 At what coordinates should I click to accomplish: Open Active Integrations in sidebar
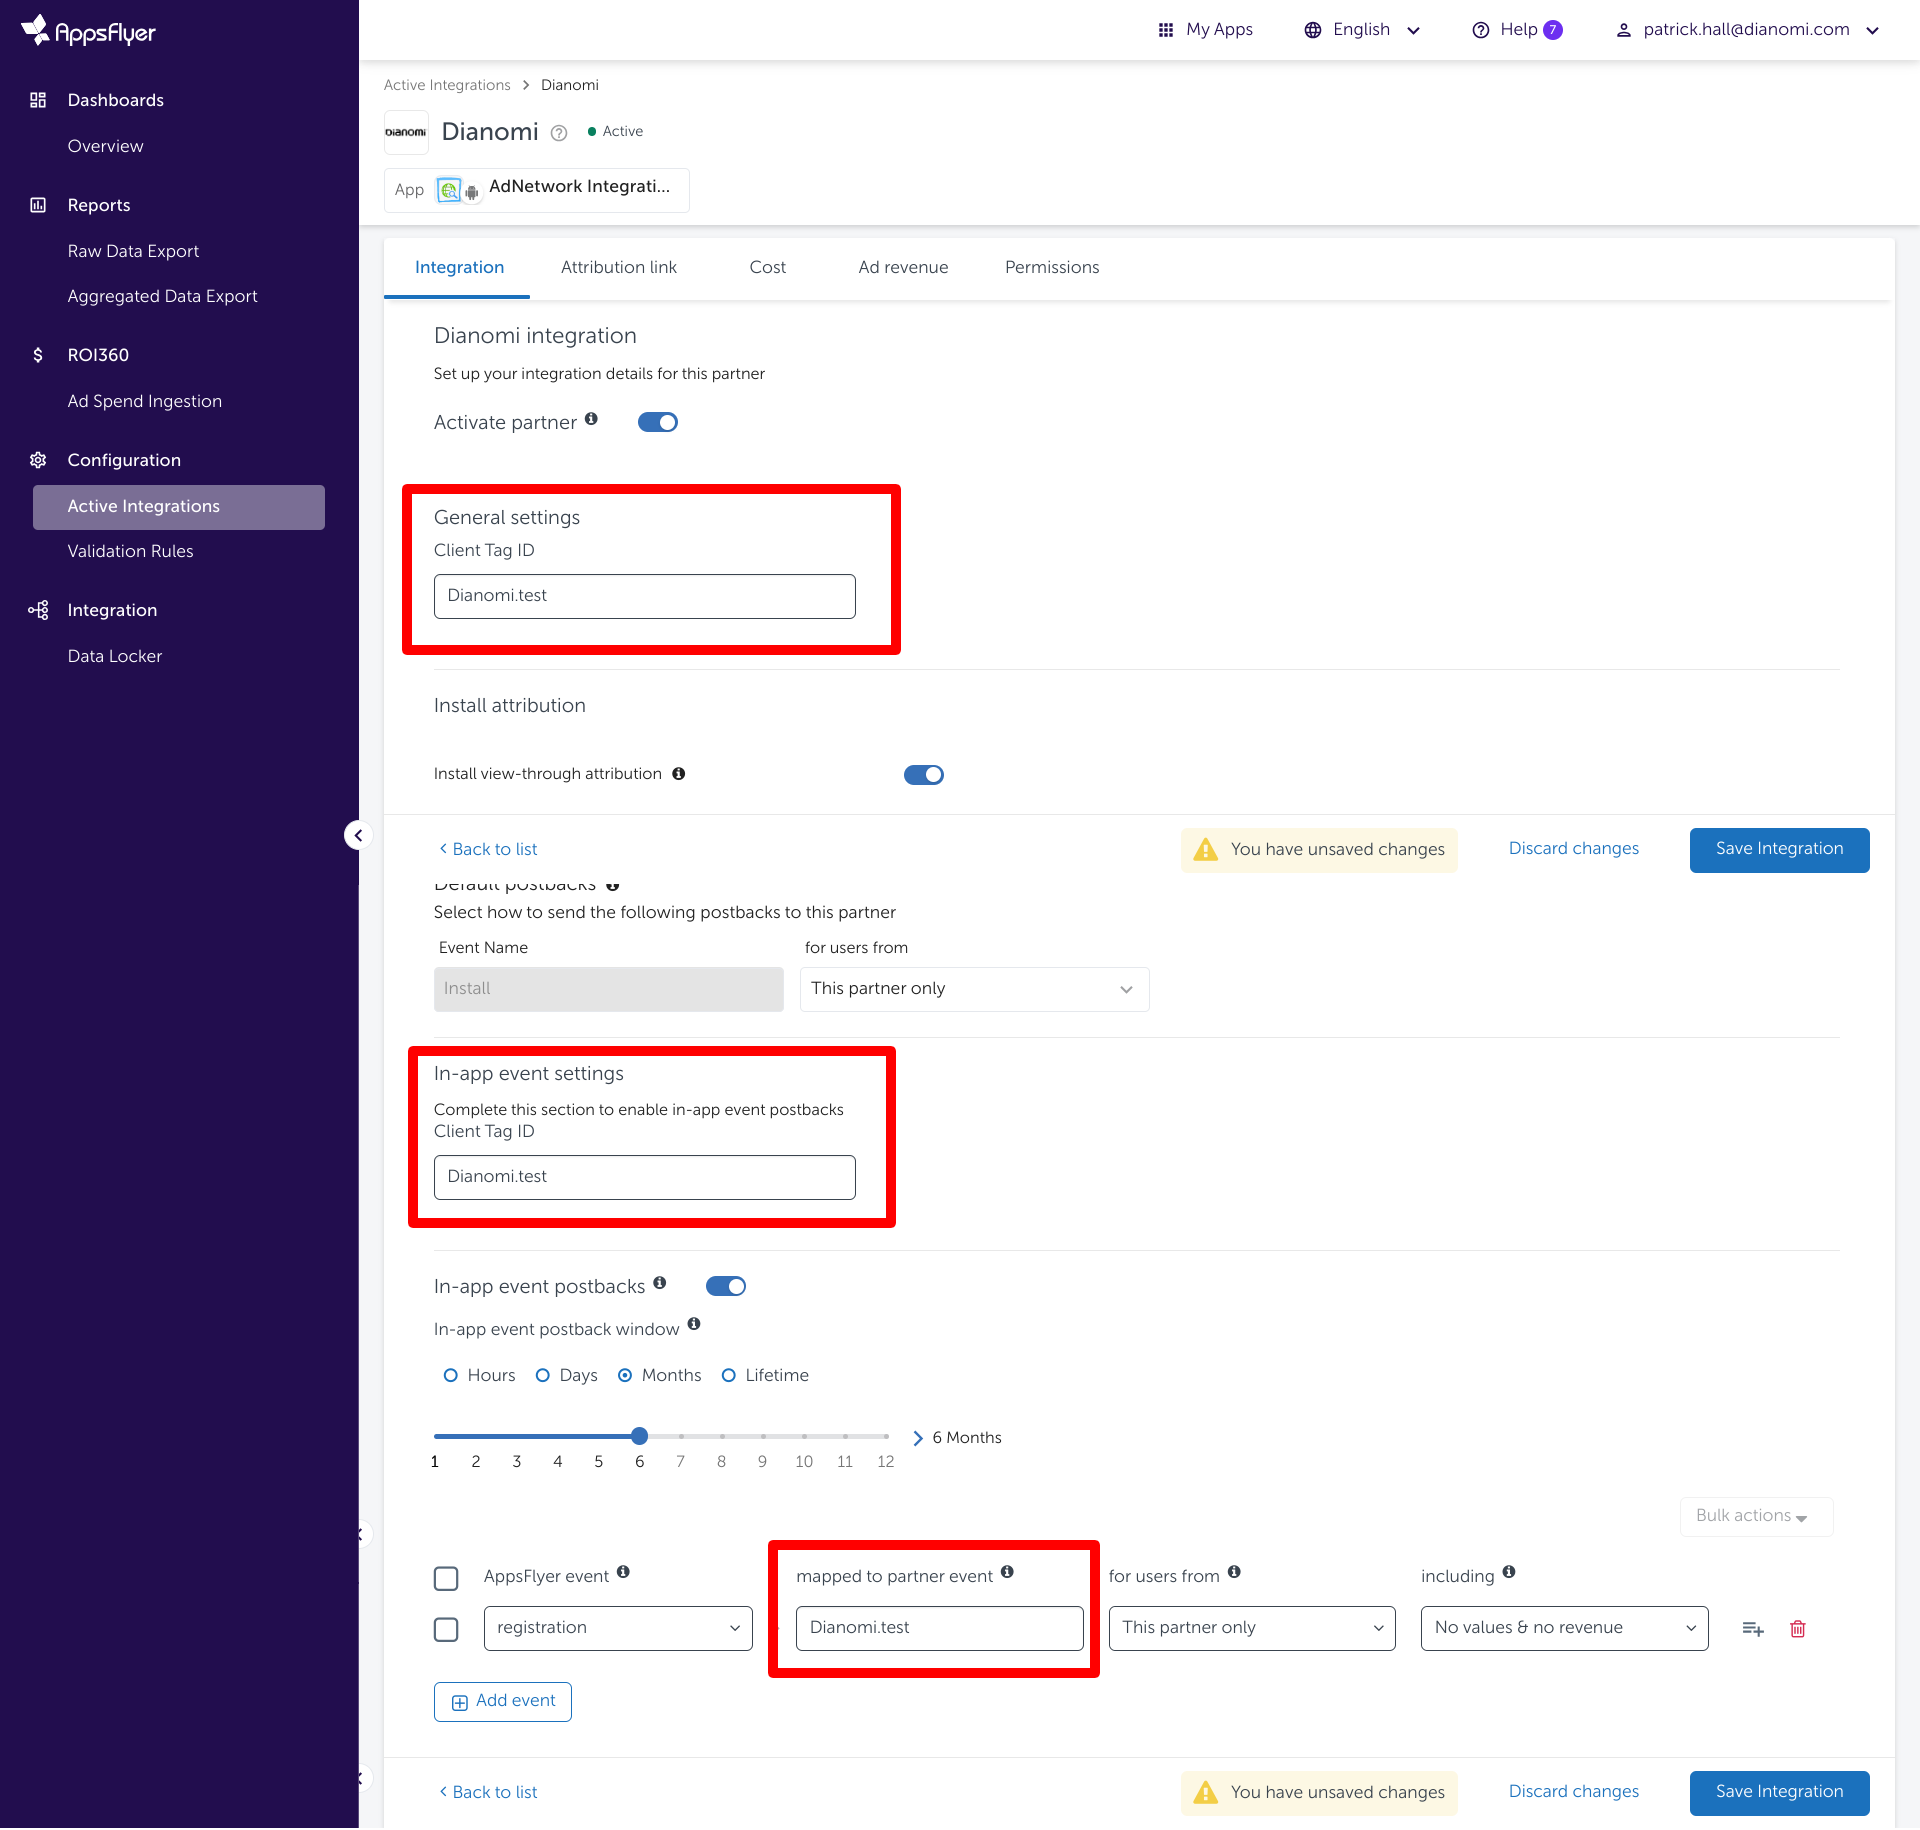[179, 507]
